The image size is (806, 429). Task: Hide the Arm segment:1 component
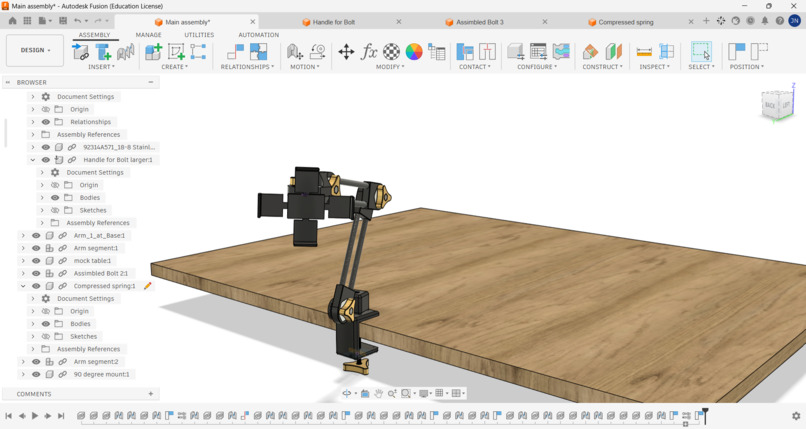click(x=36, y=248)
